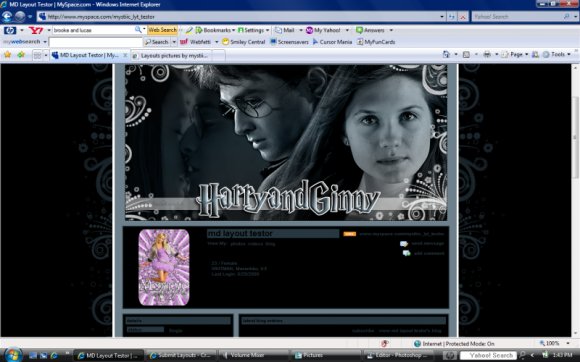Image resolution: width=580 pixels, height=362 pixels.
Task: Close the MD Layout Testor tab
Action: [125, 55]
